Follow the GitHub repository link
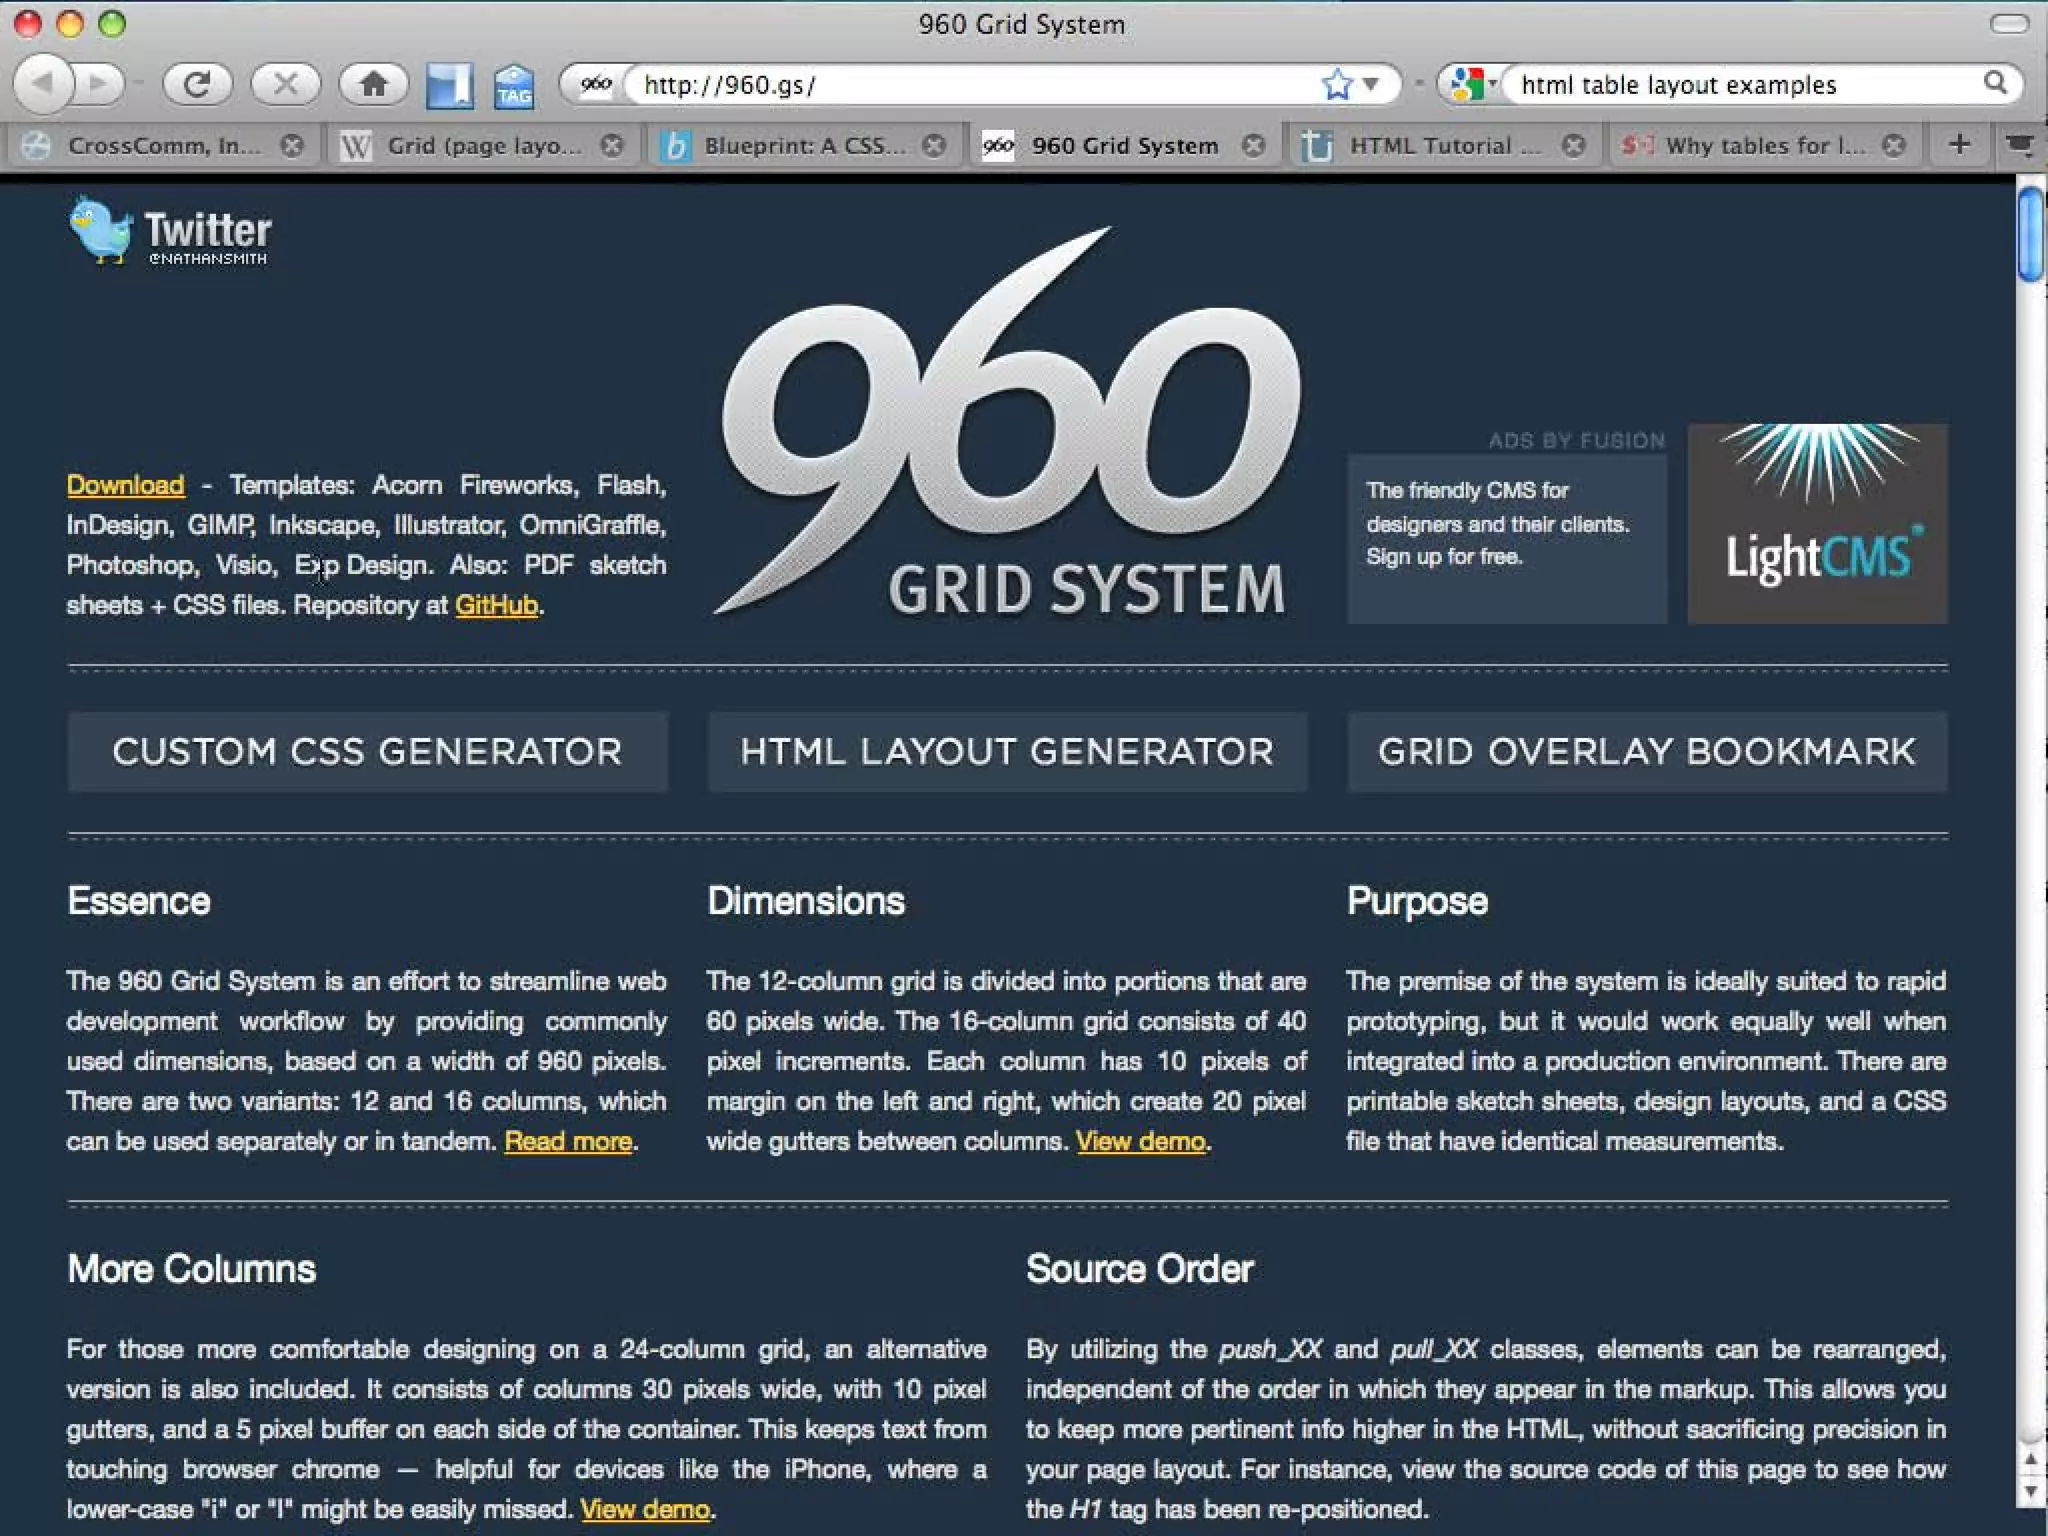 click(496, 605)
